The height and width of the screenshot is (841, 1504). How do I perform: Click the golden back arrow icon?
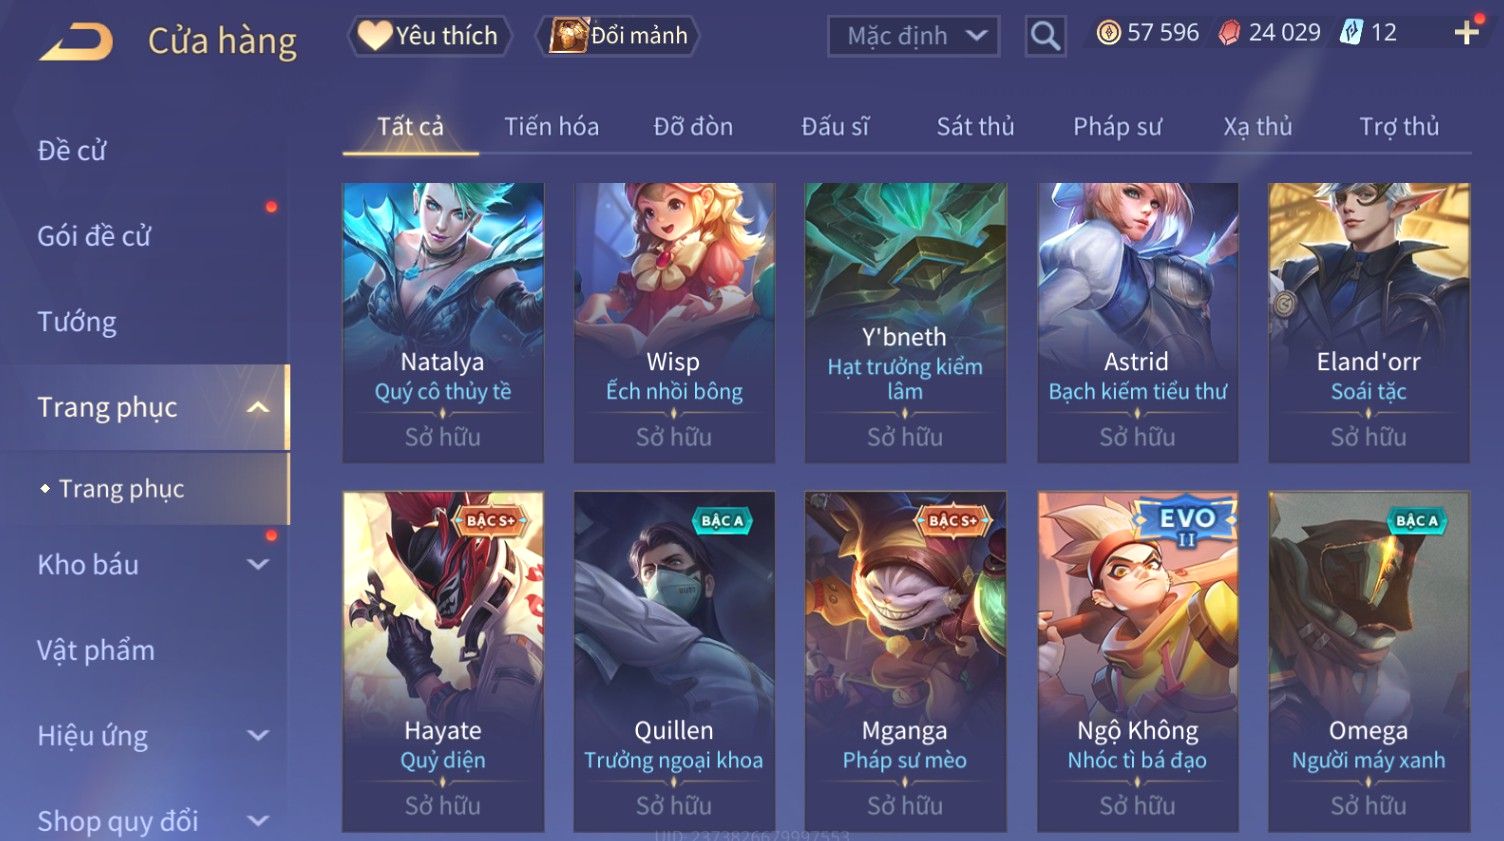pos(76,43)
